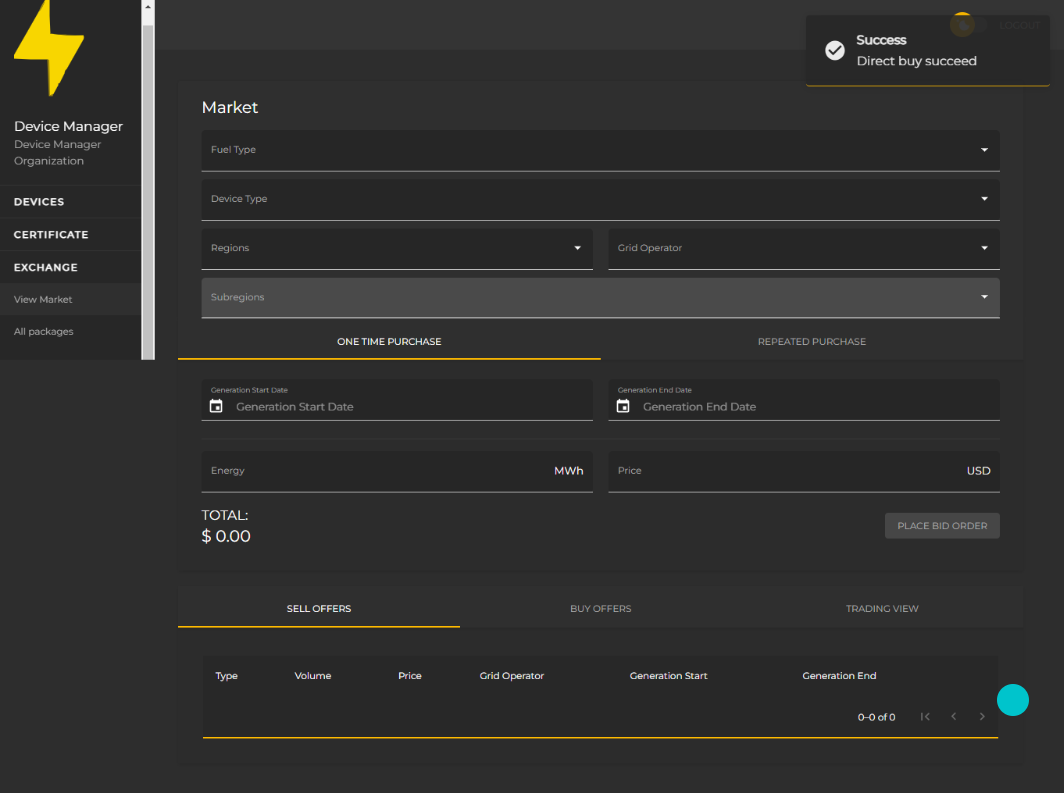Click the success checkmark icon in notification
This screenshot has width=1064, height=793.
[835, 50]
